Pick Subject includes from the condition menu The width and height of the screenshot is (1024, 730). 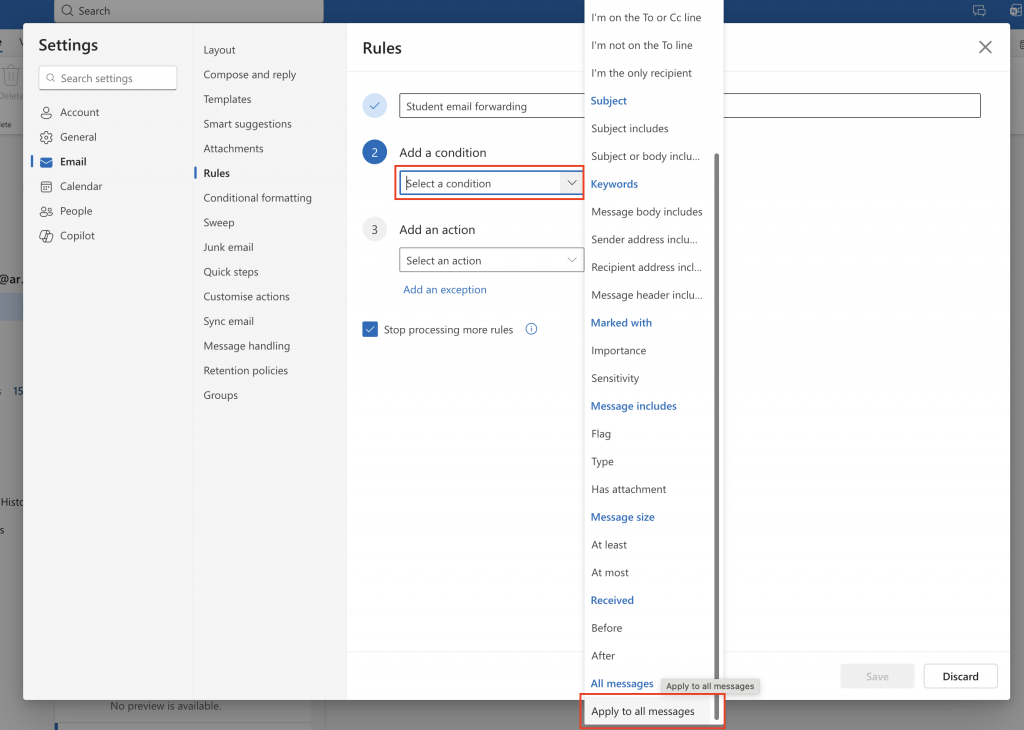coord(628,128)
